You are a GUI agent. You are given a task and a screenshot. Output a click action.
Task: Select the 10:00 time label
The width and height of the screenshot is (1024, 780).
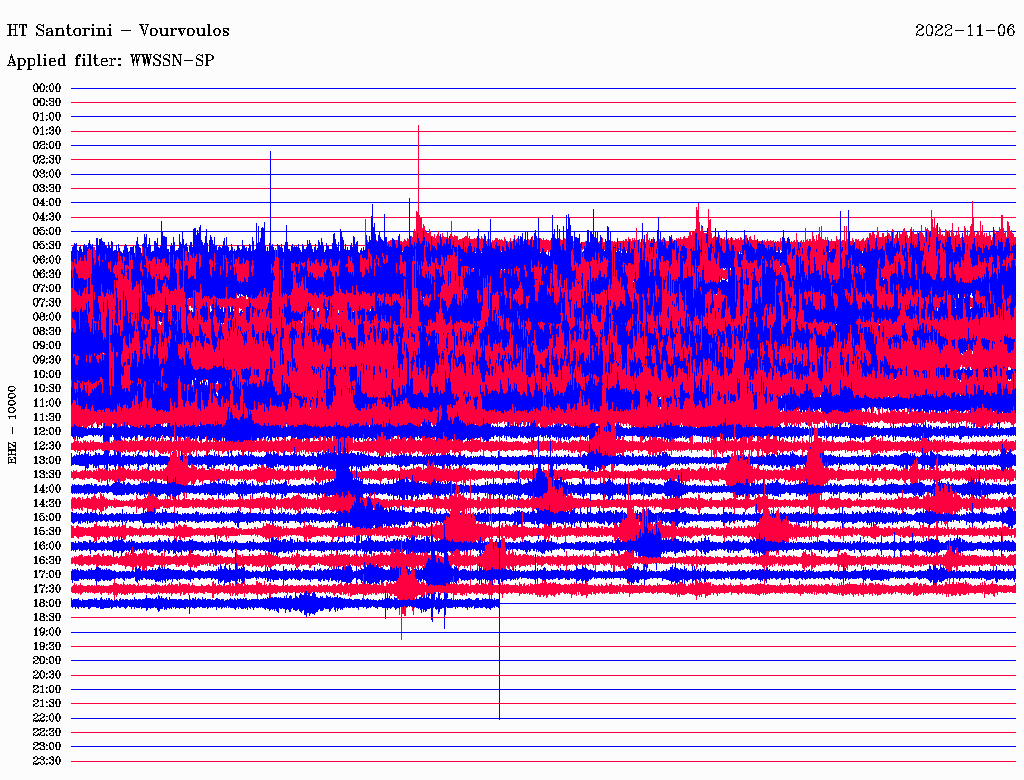click(x=47, y=374)
